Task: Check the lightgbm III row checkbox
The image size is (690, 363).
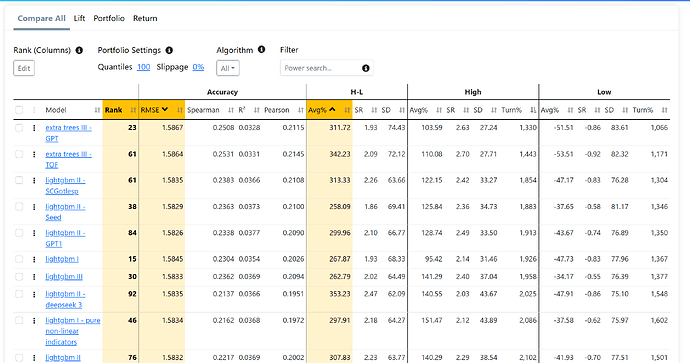Action: 19,276
